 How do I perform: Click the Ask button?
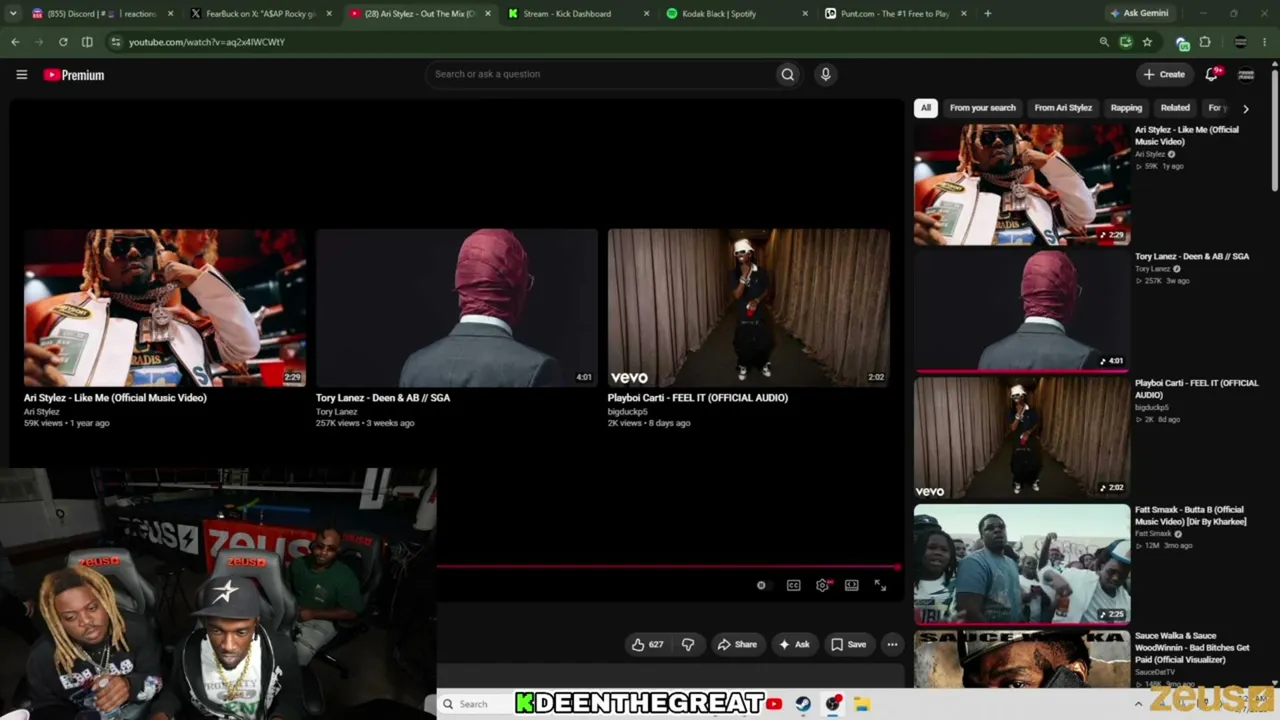pos(794,644)
